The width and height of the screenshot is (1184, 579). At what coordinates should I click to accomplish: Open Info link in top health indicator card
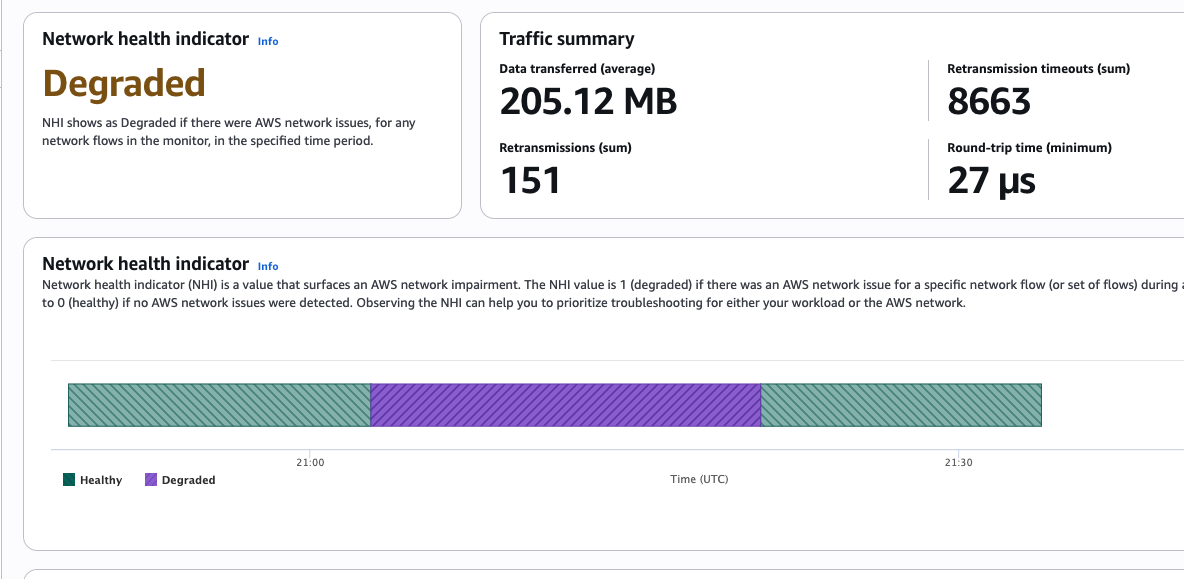[x=268, y=41]
